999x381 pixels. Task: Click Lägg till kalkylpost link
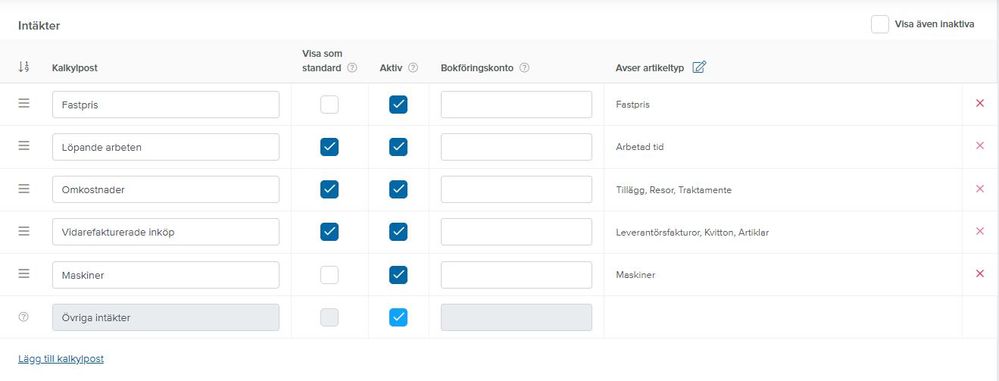(61, 359)
